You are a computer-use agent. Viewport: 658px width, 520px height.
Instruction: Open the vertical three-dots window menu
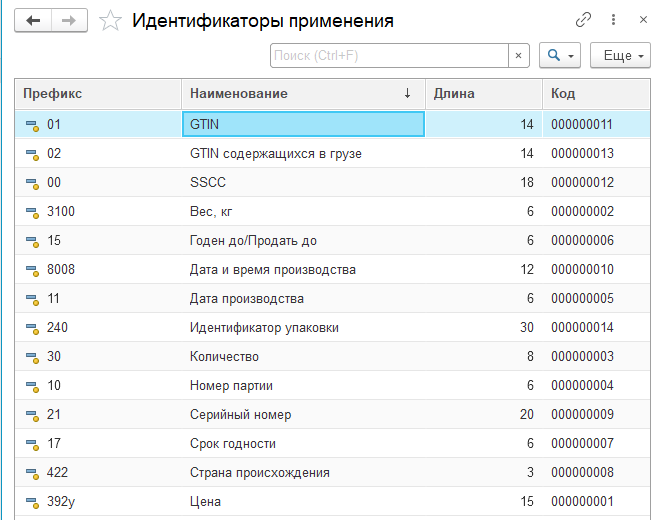(613, 20)
